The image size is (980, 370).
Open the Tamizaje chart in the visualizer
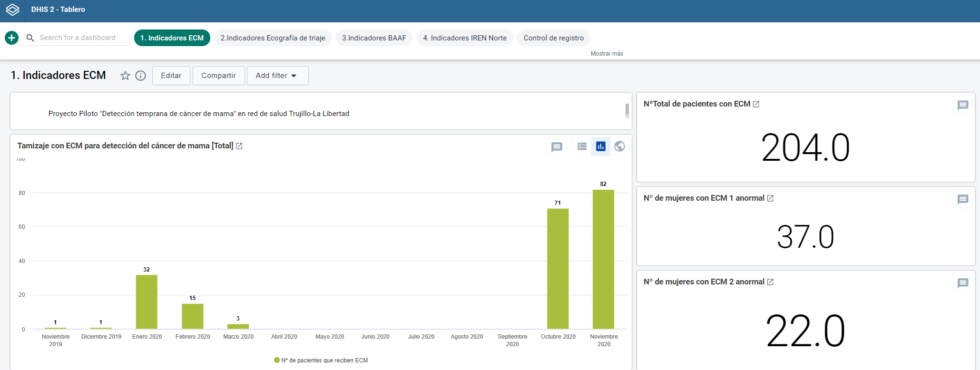point(239,146)
